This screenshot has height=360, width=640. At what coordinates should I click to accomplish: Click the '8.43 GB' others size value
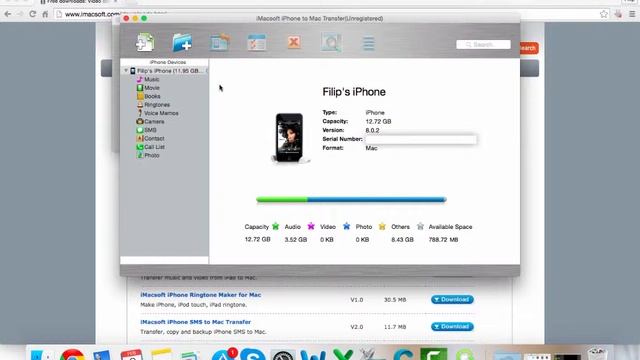(402, 240)
